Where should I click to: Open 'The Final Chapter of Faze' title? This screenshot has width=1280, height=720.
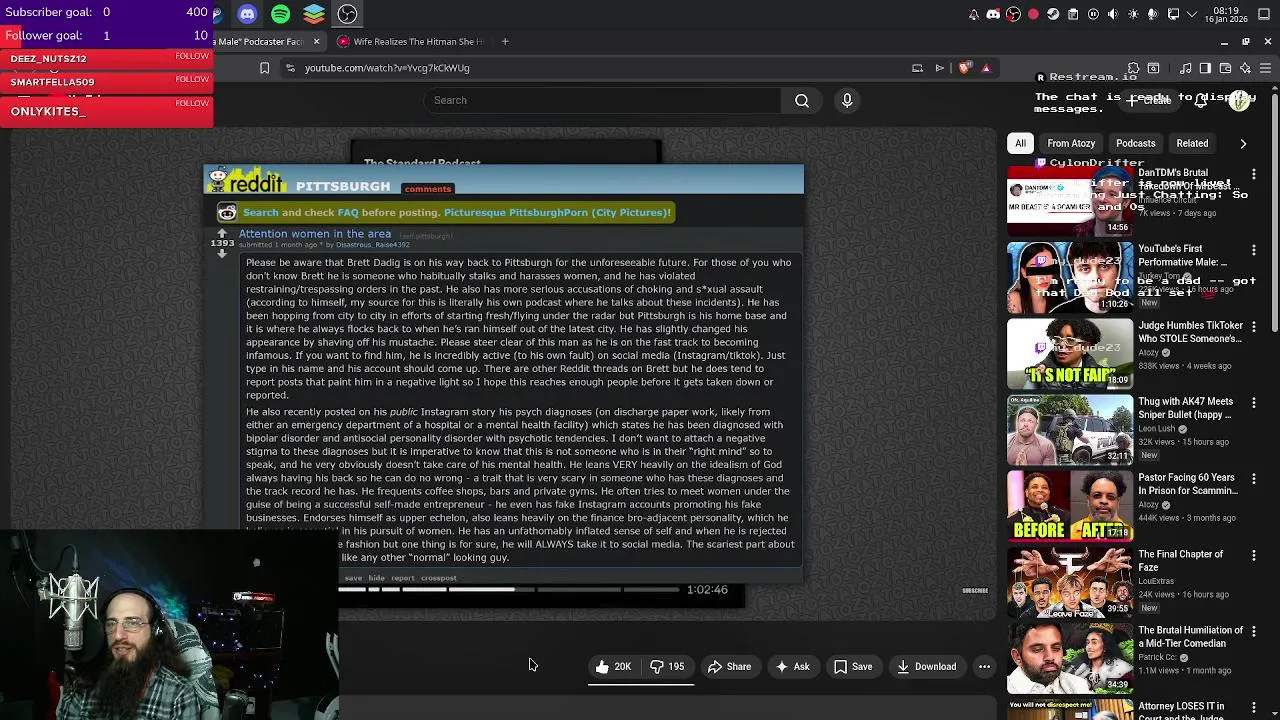pos(1180,560)
